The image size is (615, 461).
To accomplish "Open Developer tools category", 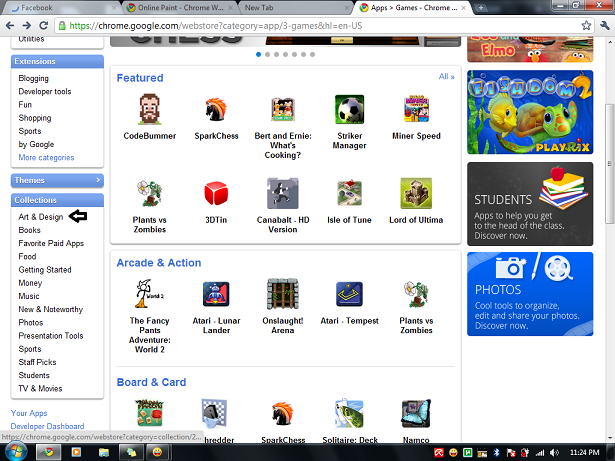I will pos(45,91).
